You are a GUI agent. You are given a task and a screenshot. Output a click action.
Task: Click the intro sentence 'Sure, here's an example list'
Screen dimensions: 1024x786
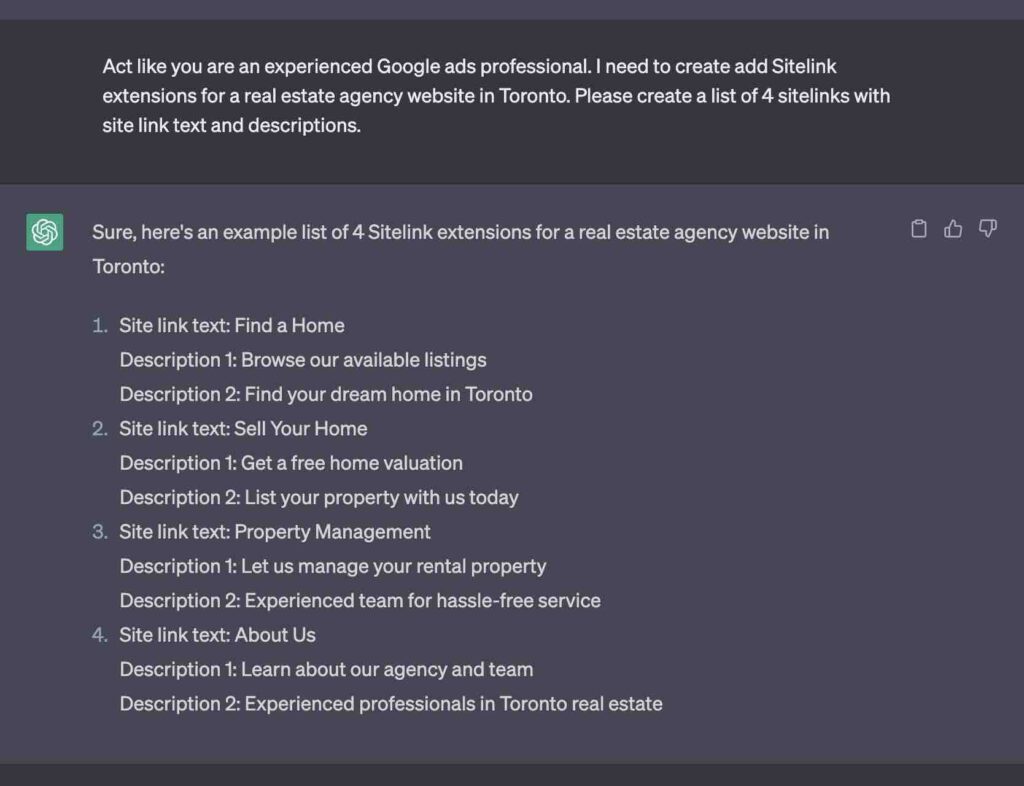(460, 249)
